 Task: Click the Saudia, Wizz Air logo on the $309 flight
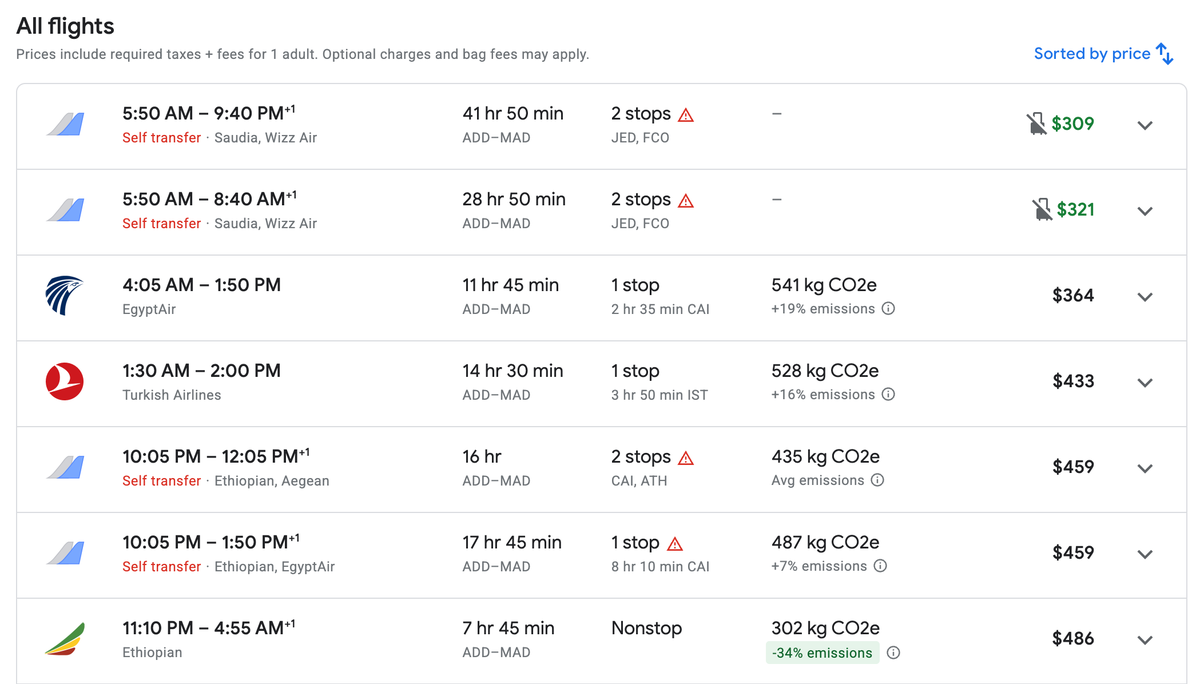[x=62, y=124]
